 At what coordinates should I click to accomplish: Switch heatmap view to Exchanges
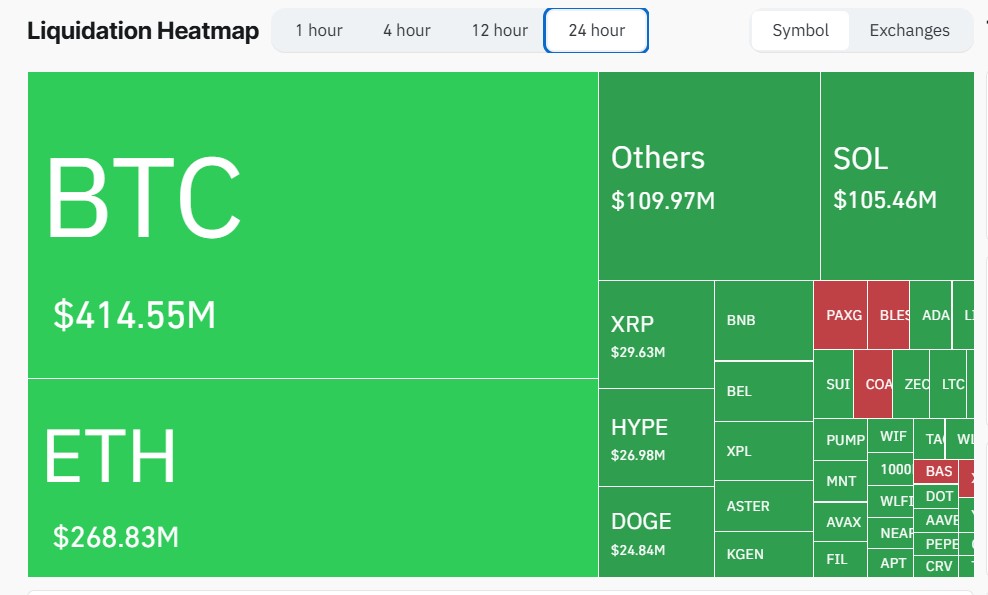pos(909,30)
